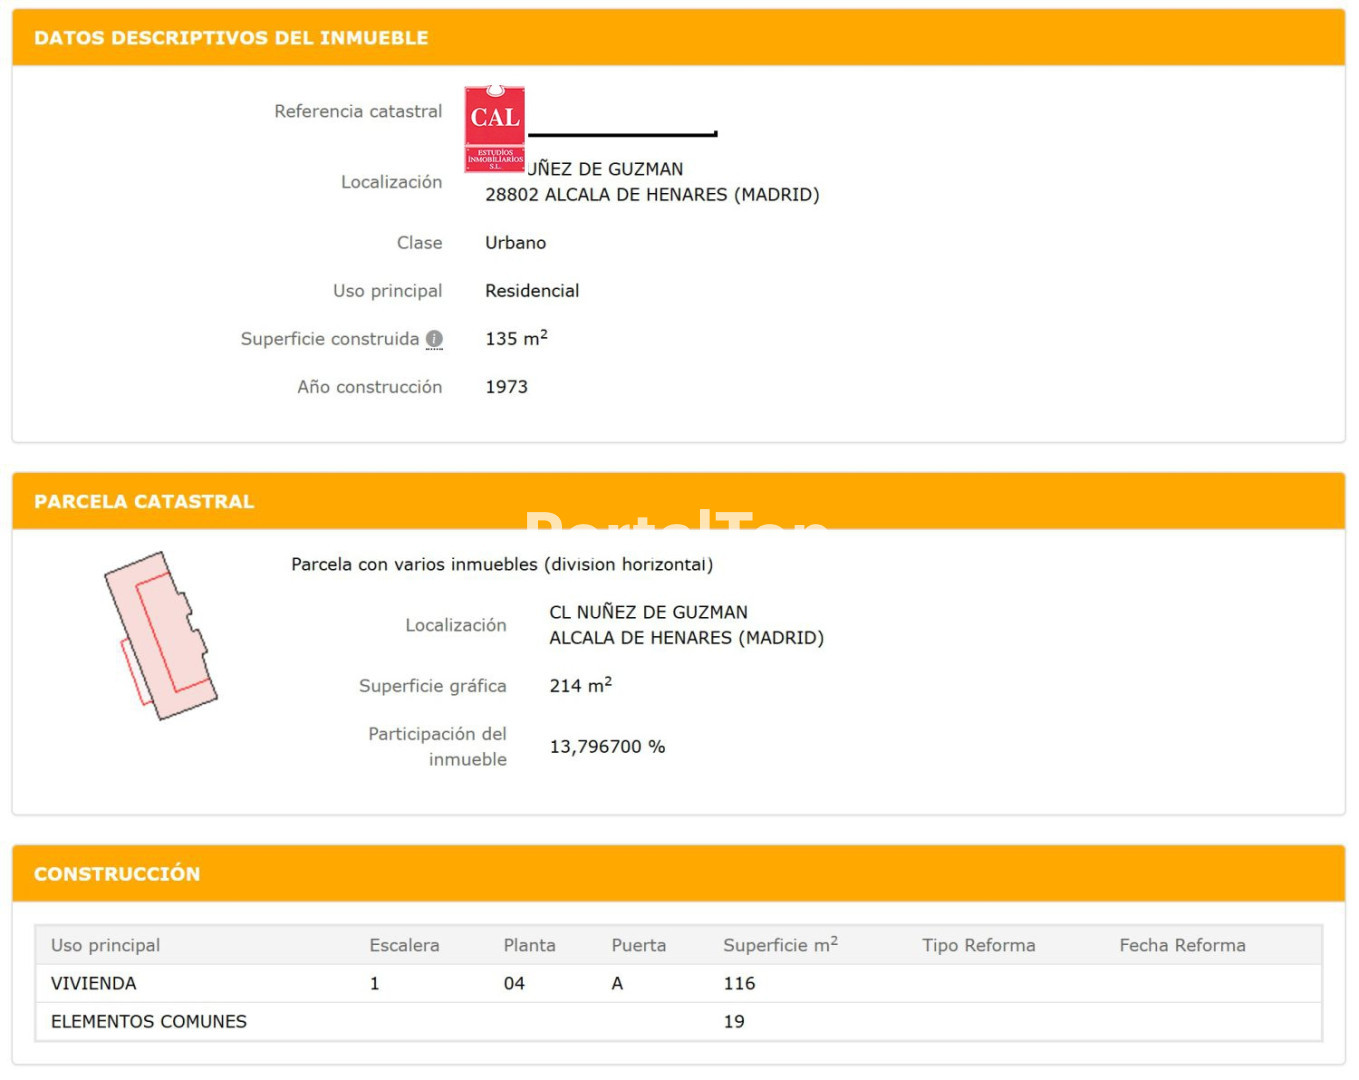This screenshot has width=1359, height=1080.
Task: Click the Uso principal column header
Action: 105,945
